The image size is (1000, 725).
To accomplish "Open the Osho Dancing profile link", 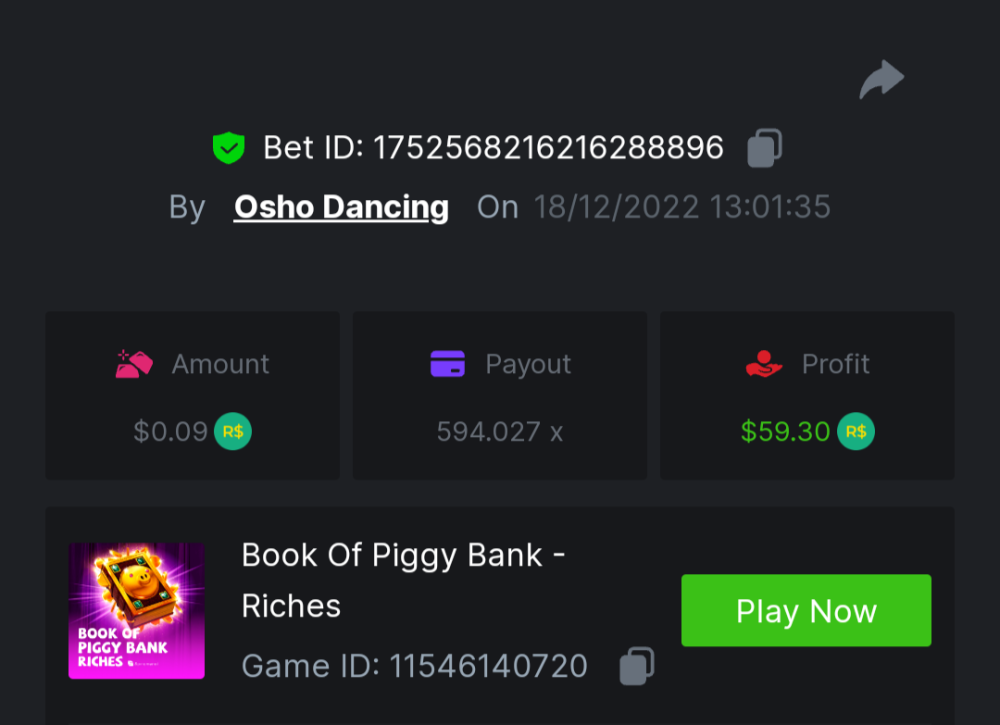I will pyautogui.click(x=341, y=207).
